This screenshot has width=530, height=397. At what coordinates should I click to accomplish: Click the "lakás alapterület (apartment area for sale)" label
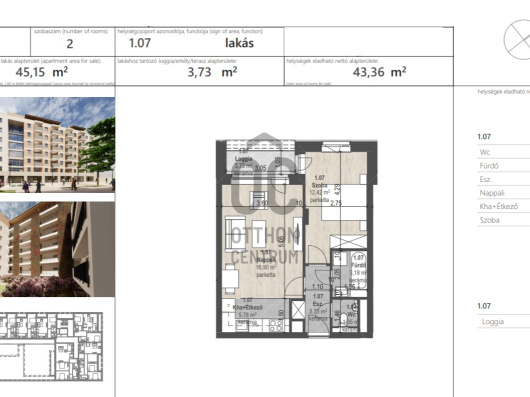coord(51,61)
